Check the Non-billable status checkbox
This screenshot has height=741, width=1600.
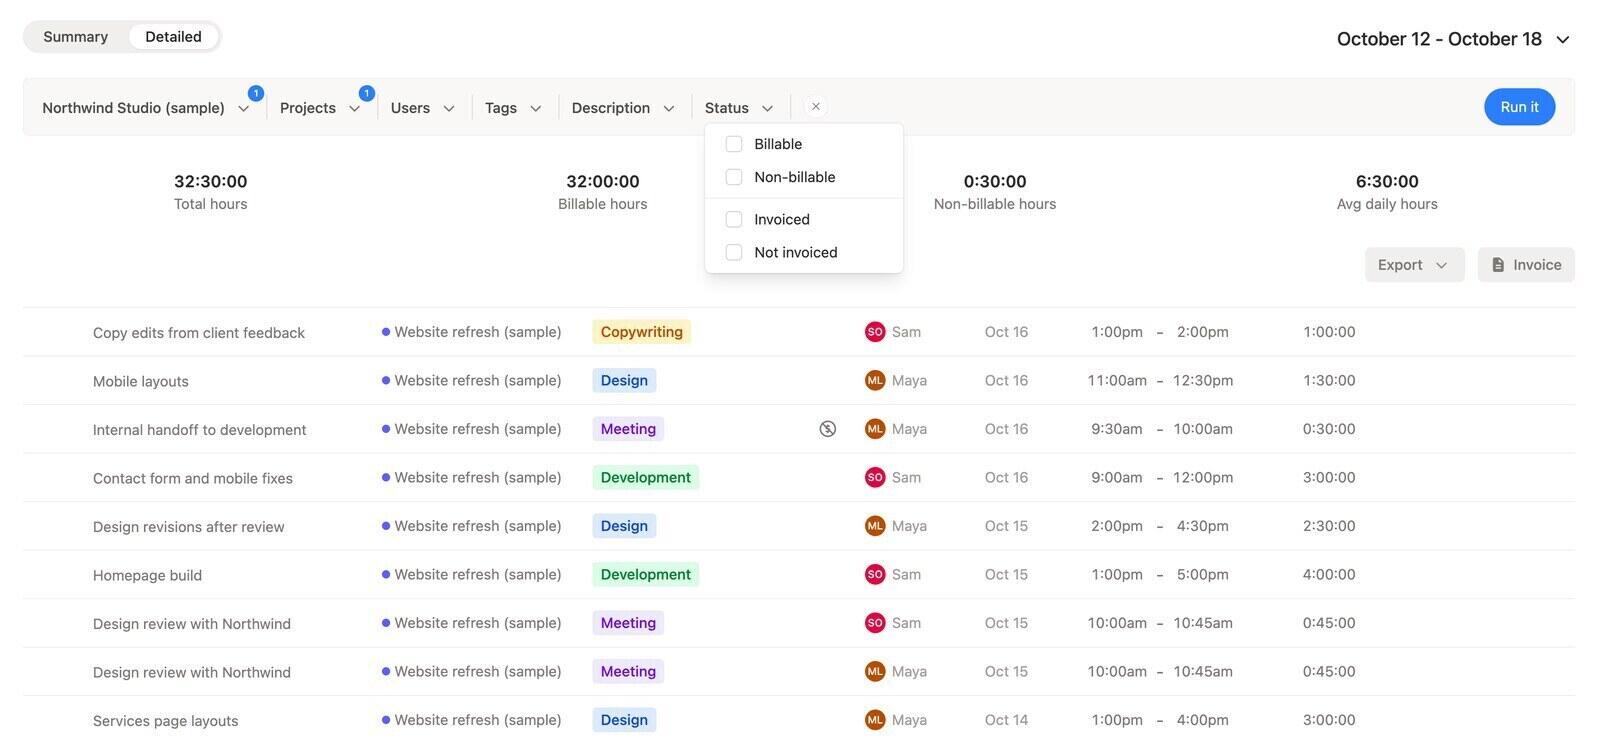point(734,177)
